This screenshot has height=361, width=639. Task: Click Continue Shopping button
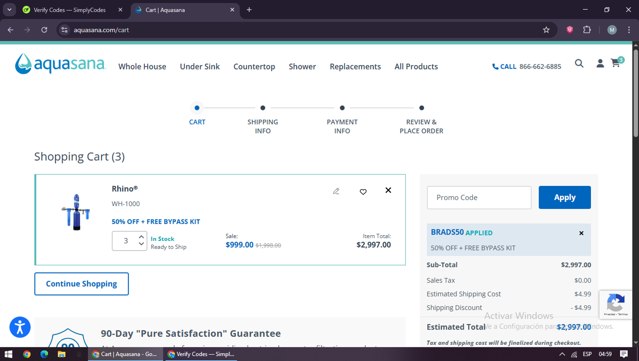pyautogui.click(x=82, y=284)
